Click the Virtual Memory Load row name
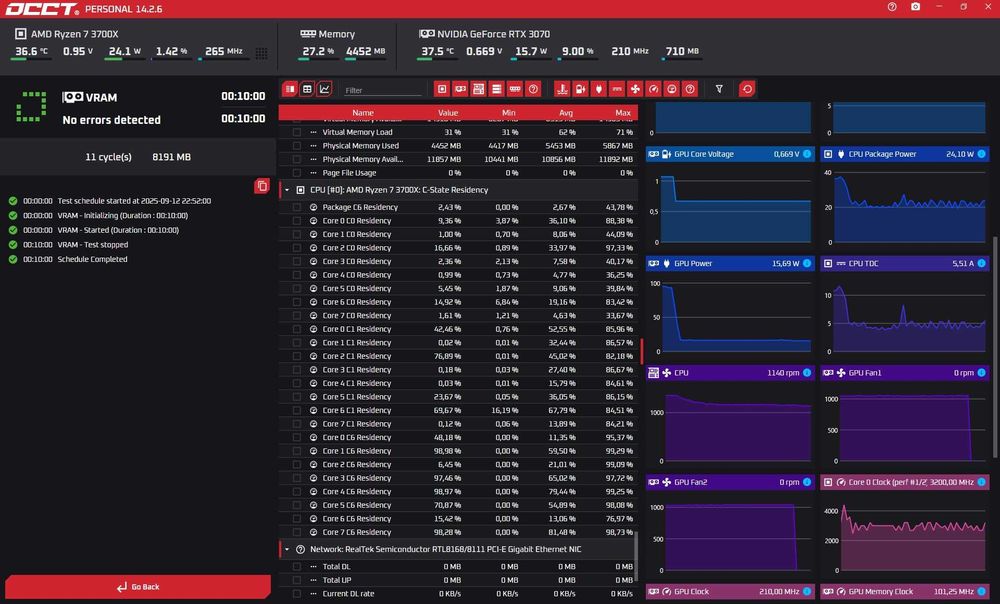 [357, 132]
